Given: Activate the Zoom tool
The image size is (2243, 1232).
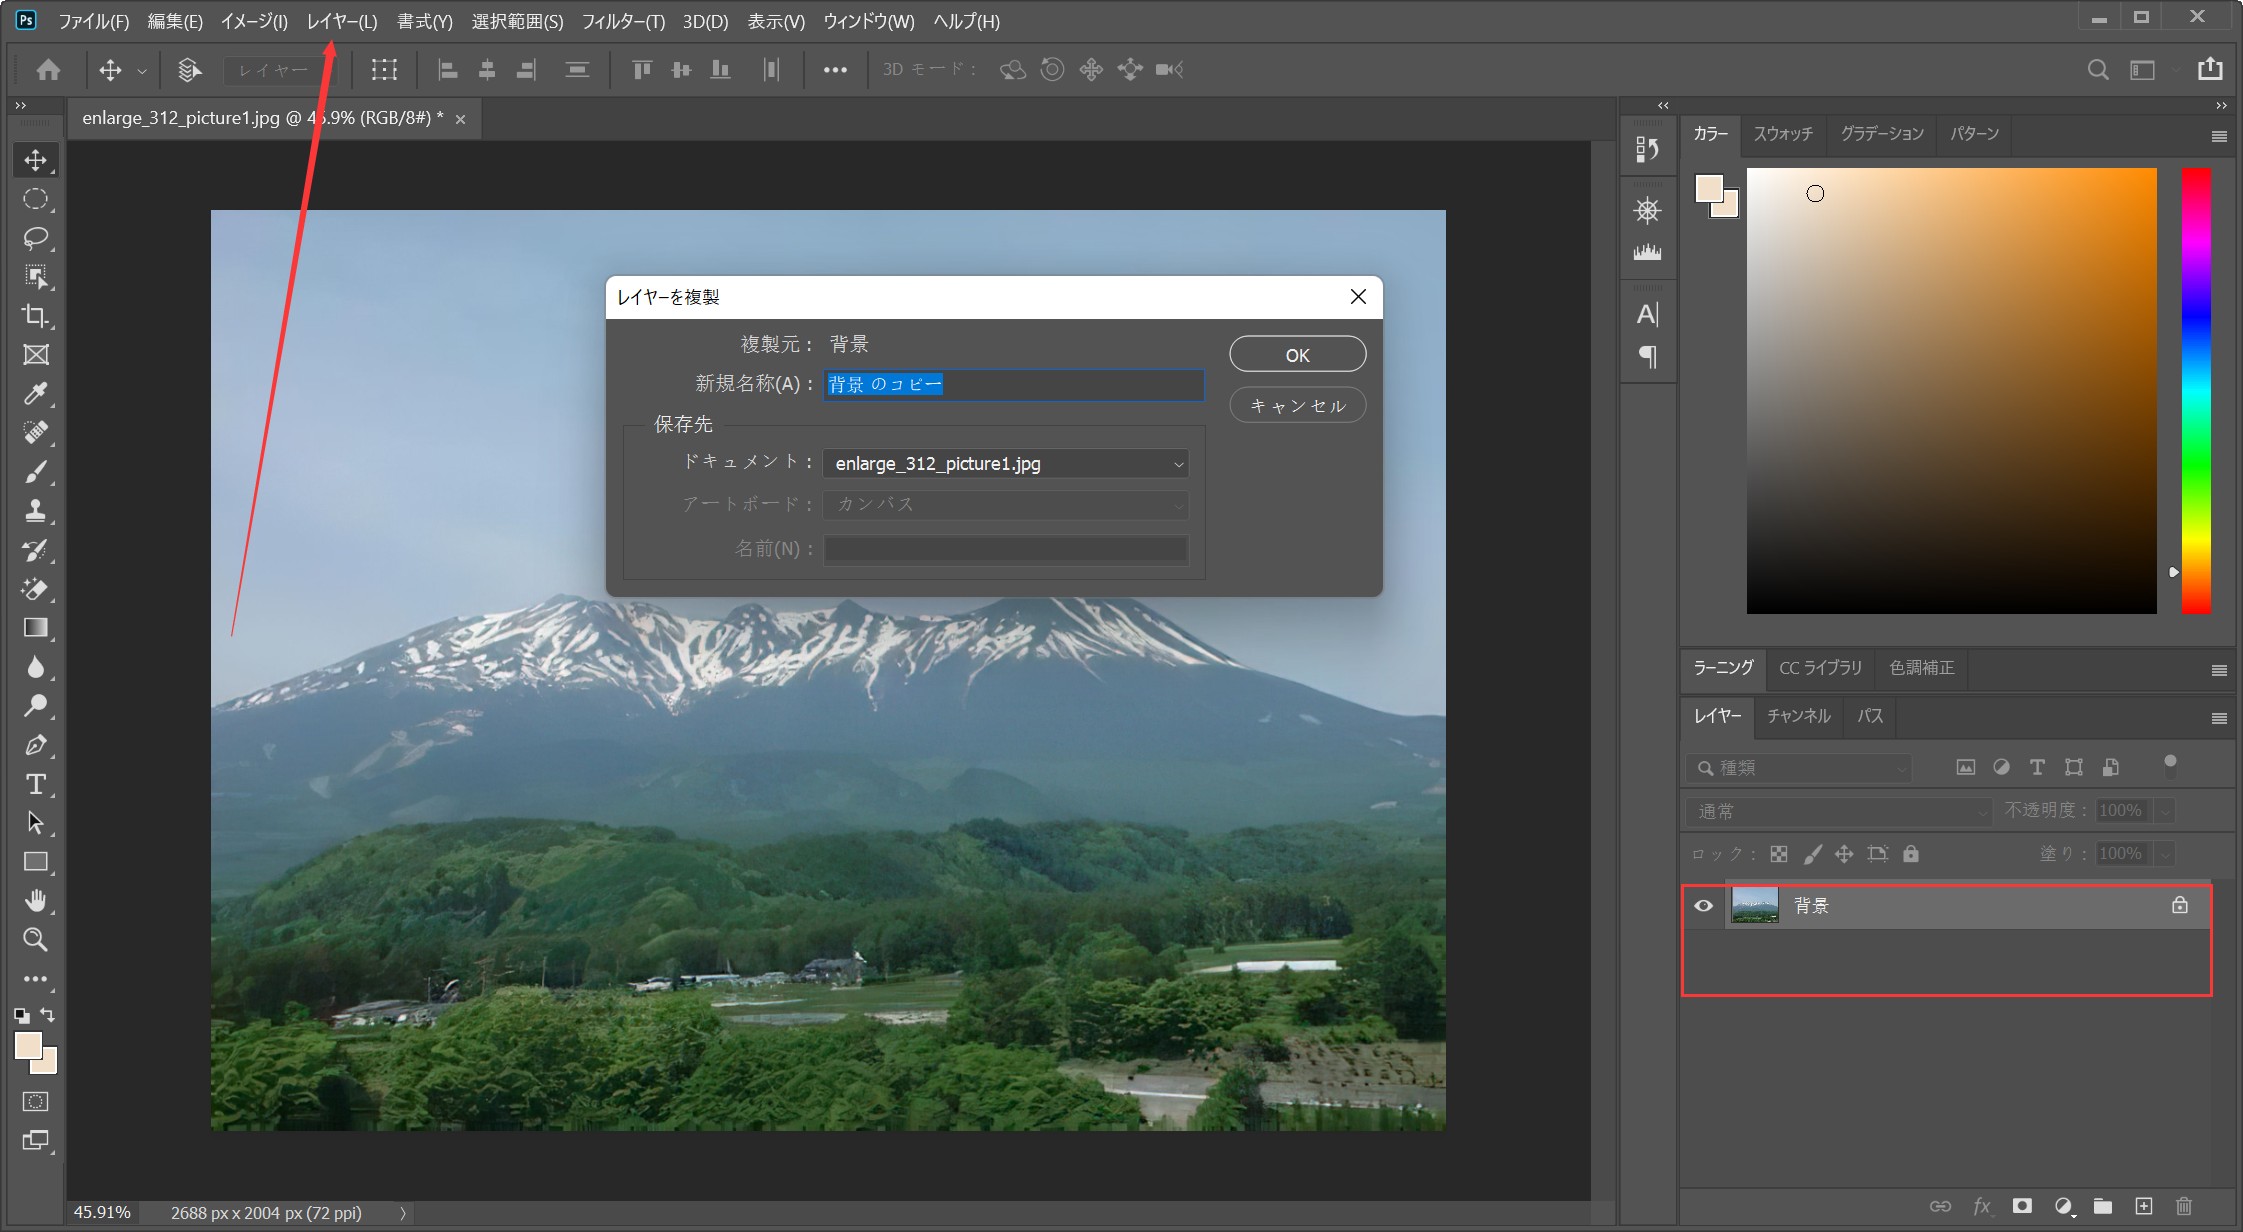Looking at the screenshot, I should point(35,940).
